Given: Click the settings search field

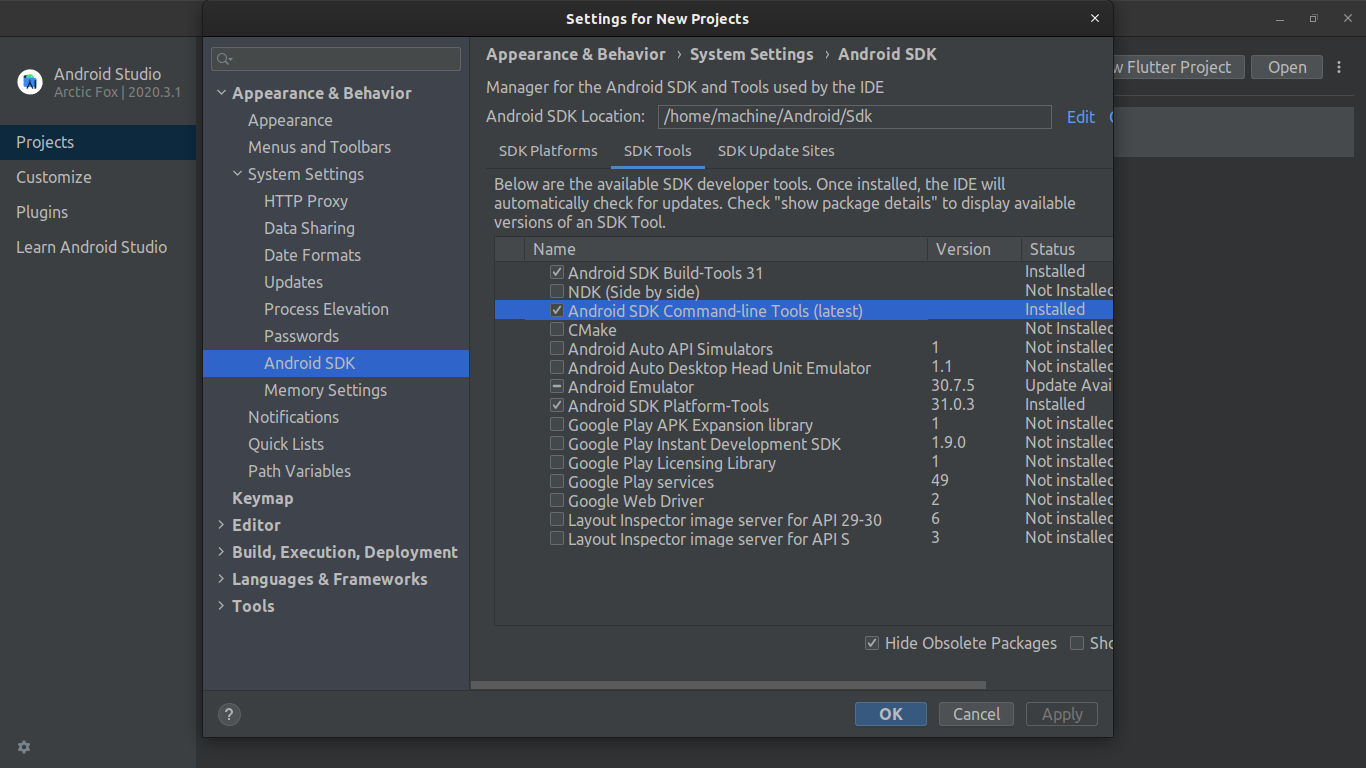Looking at the screenshot, I should coord(336,59).
